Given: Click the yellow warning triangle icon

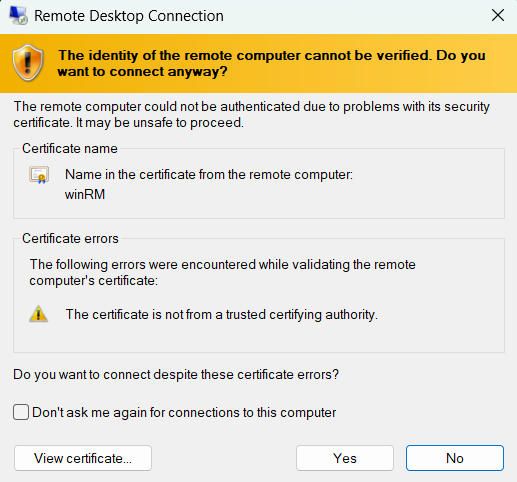Looking at the screenshot, I should click(39, 314).
